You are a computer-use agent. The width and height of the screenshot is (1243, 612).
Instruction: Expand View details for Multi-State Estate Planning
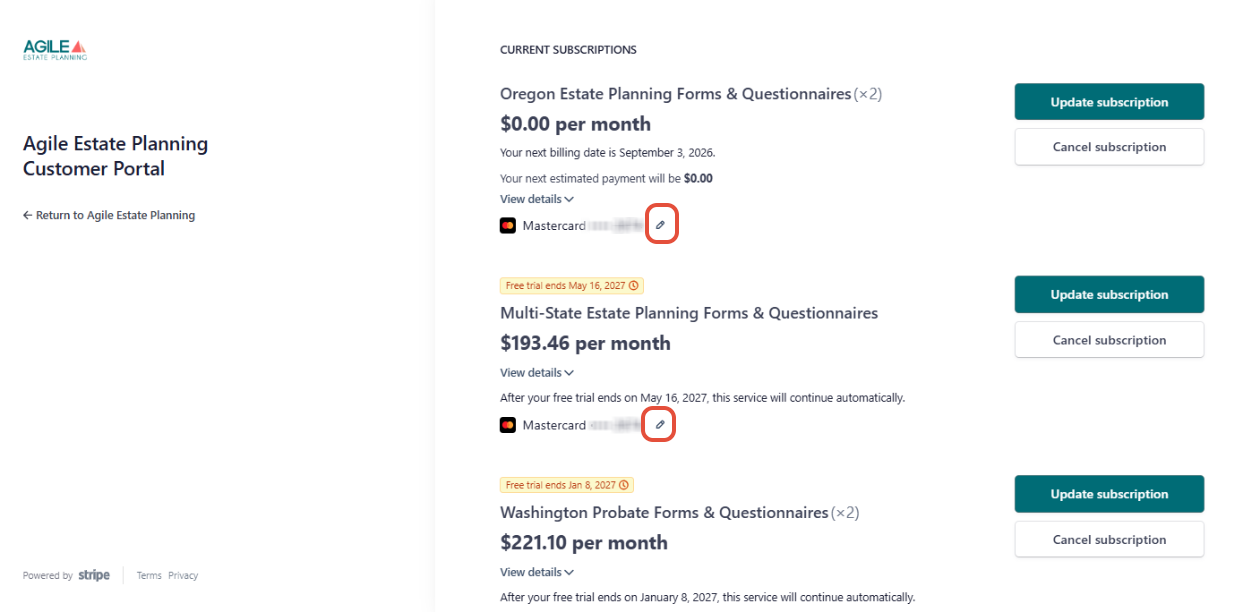pyautogui.click(x=537, y=373)
